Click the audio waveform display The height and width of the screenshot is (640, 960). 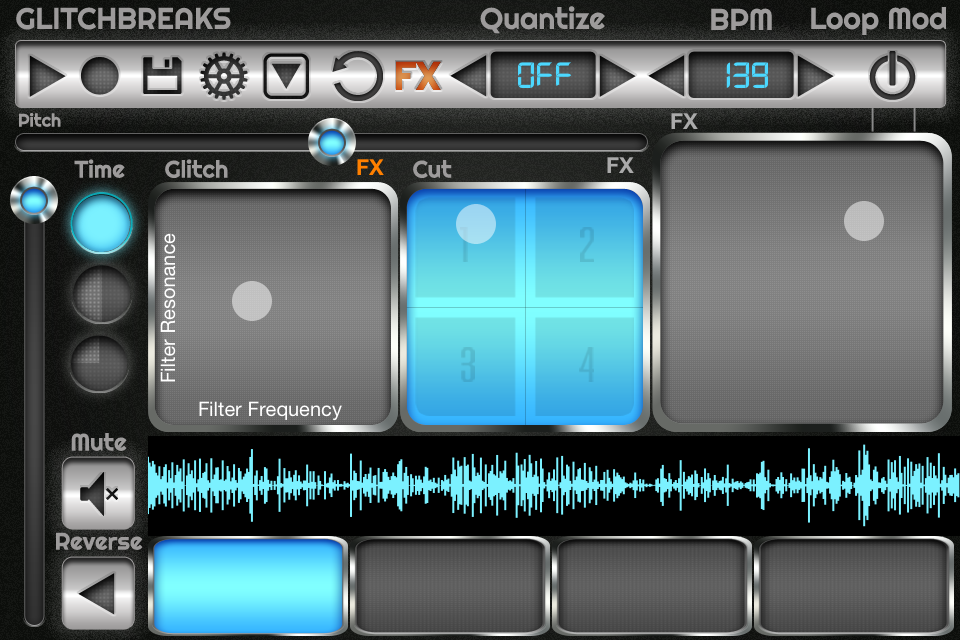pos(553,486)
